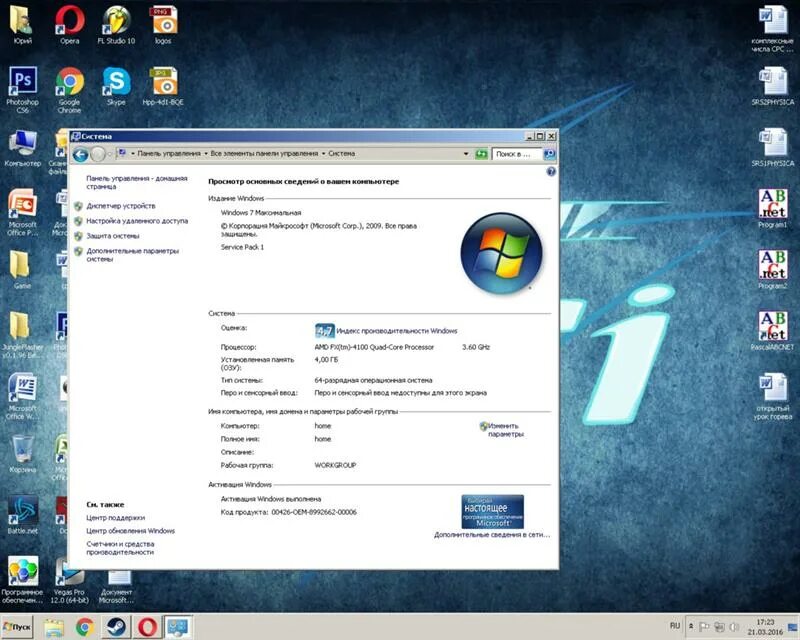
Task: Click the Windows Experience Index score badge
Action: point(324,331)
